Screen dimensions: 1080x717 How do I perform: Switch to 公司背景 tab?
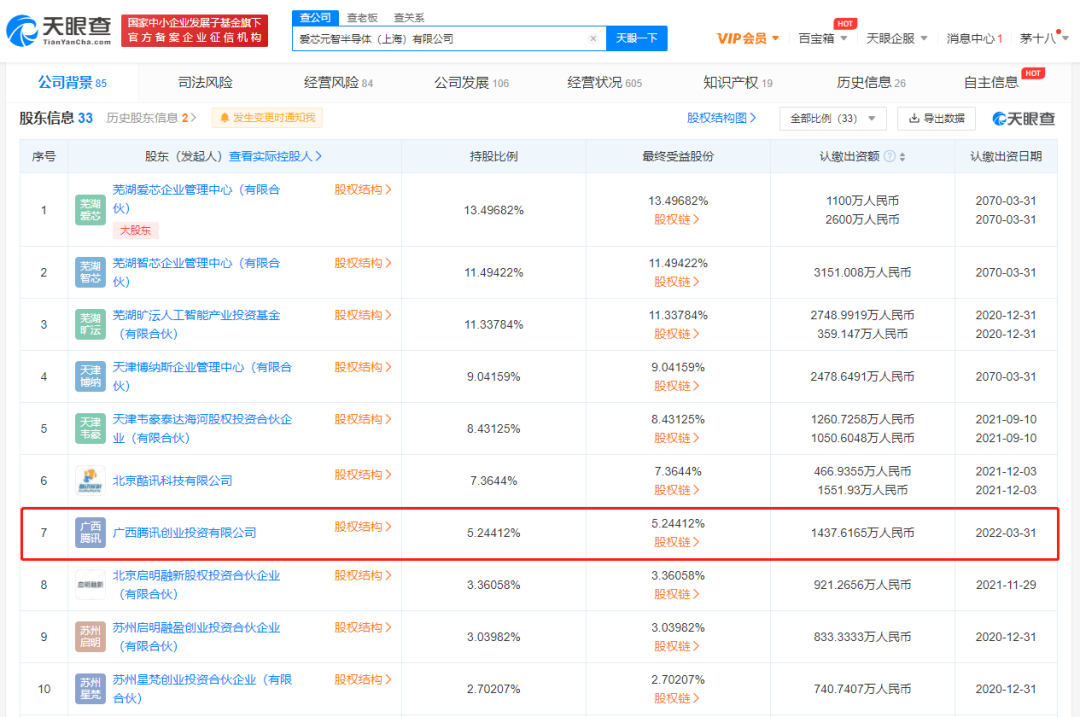72,83
